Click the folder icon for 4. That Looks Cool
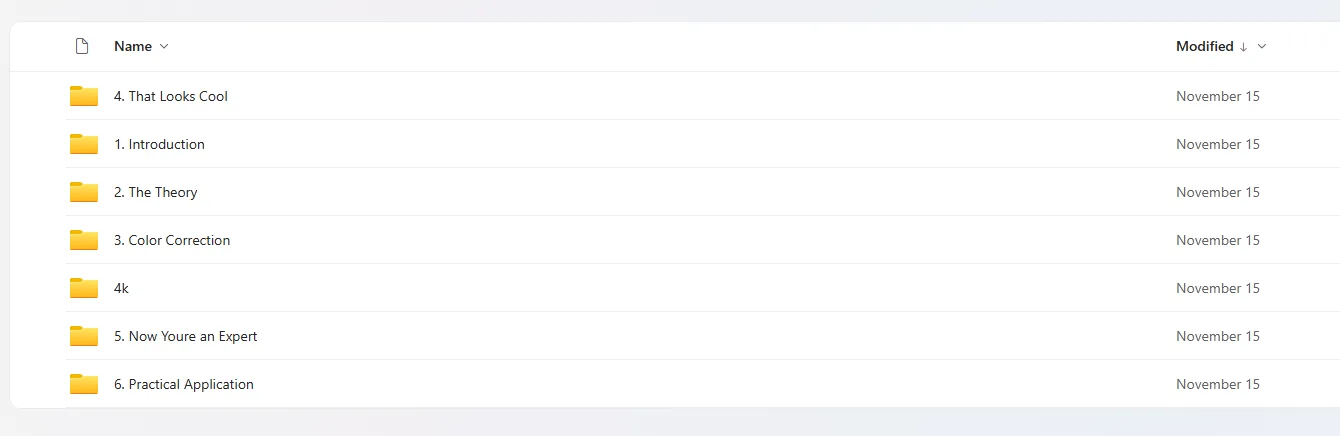 point(84,96)
